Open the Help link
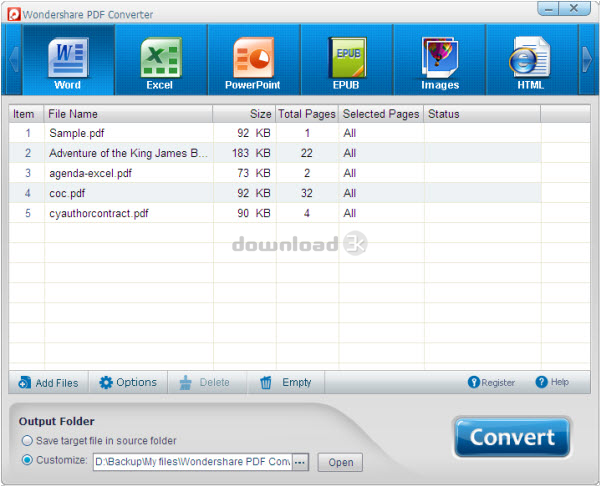The width and height of the screenshot is (600, 486). [552, 382]
